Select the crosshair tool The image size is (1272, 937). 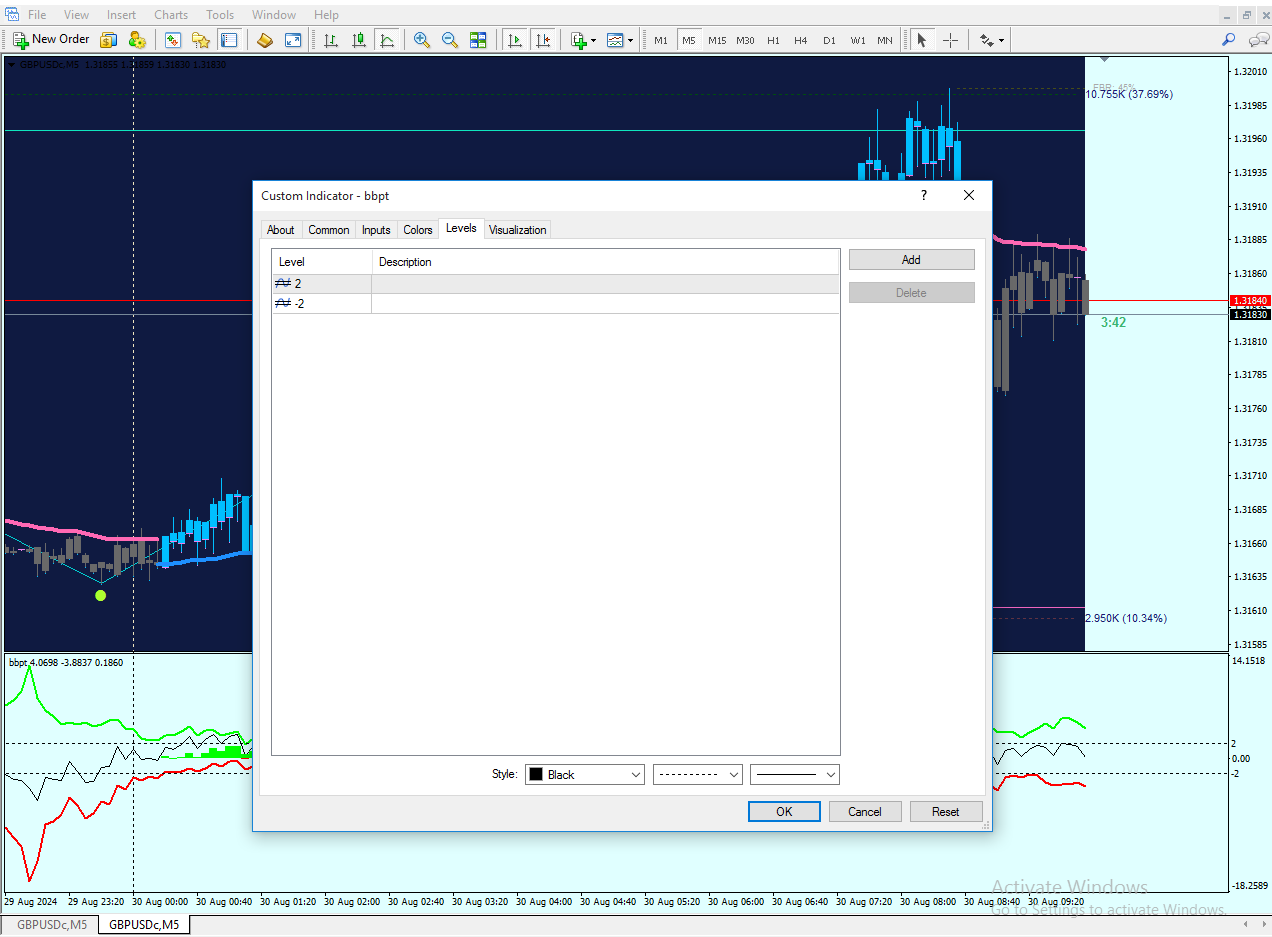click(x=950, y=40)
